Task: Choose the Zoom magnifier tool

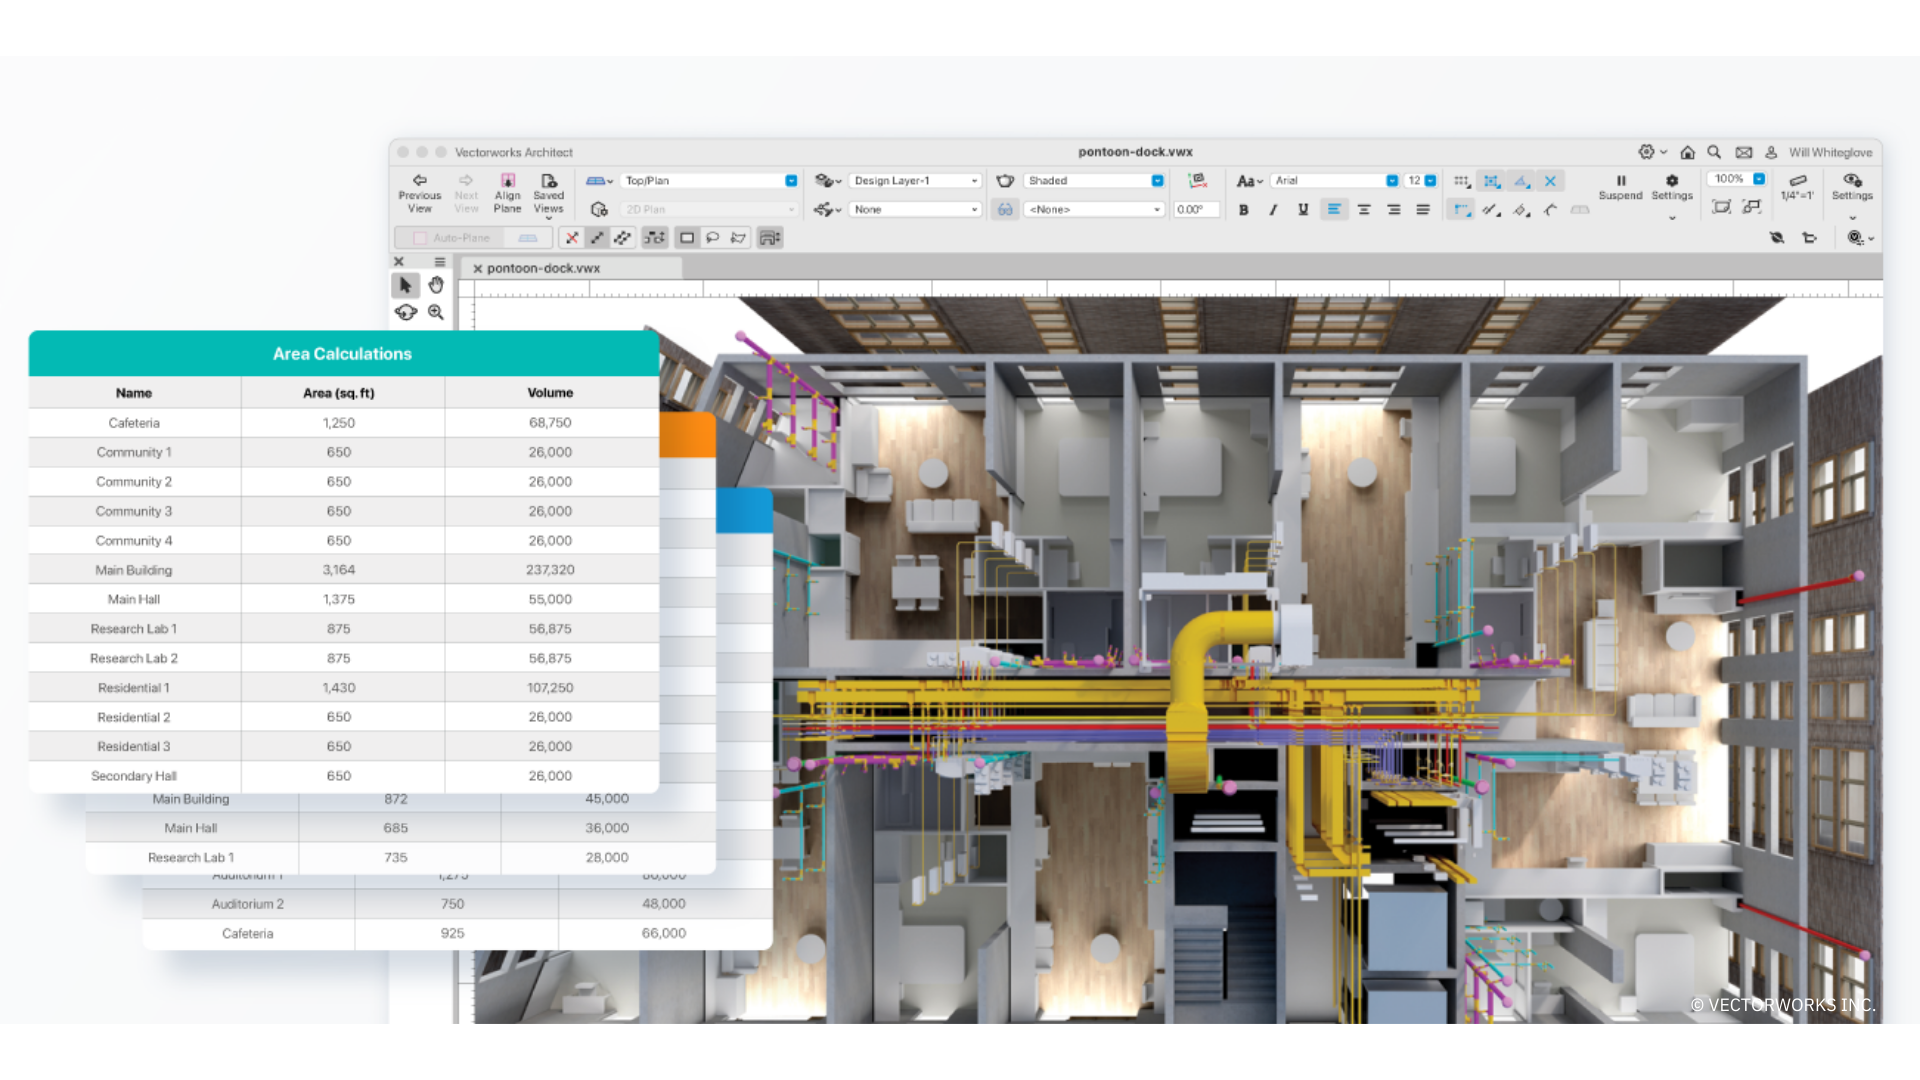Action: point(436,312)
